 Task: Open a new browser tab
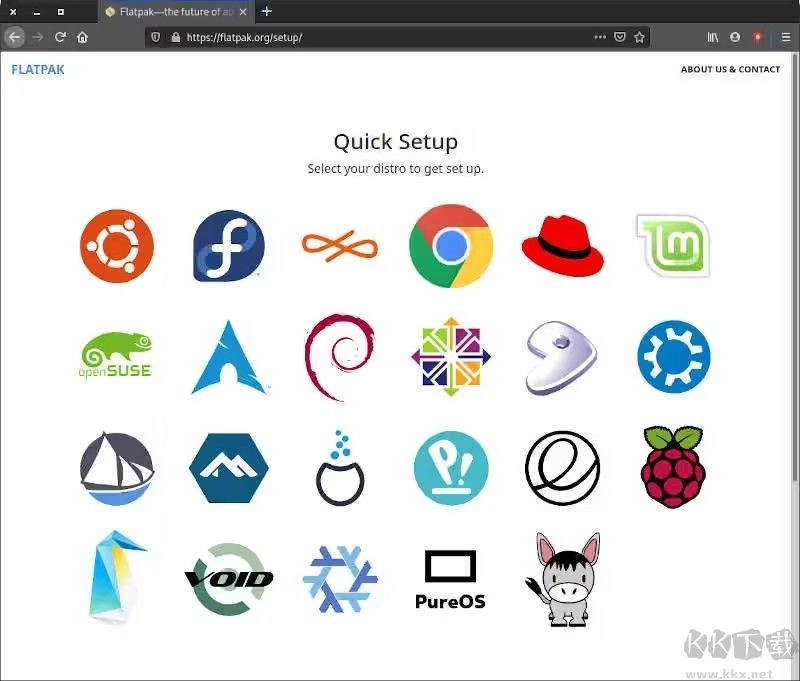pos(266,12)
